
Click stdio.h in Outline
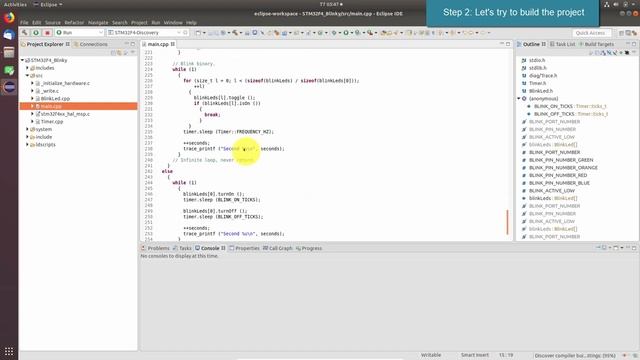pos(537,60)
